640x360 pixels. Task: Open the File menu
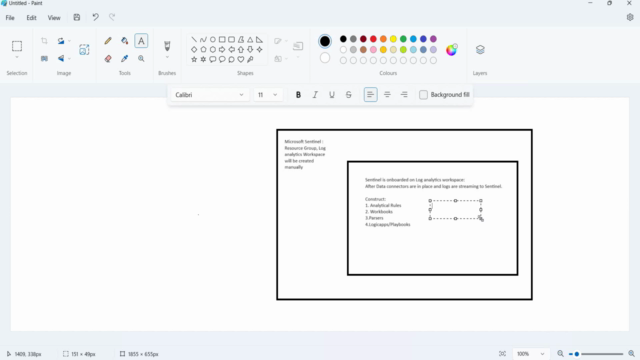pyautogui.click(x=10, y=18)
